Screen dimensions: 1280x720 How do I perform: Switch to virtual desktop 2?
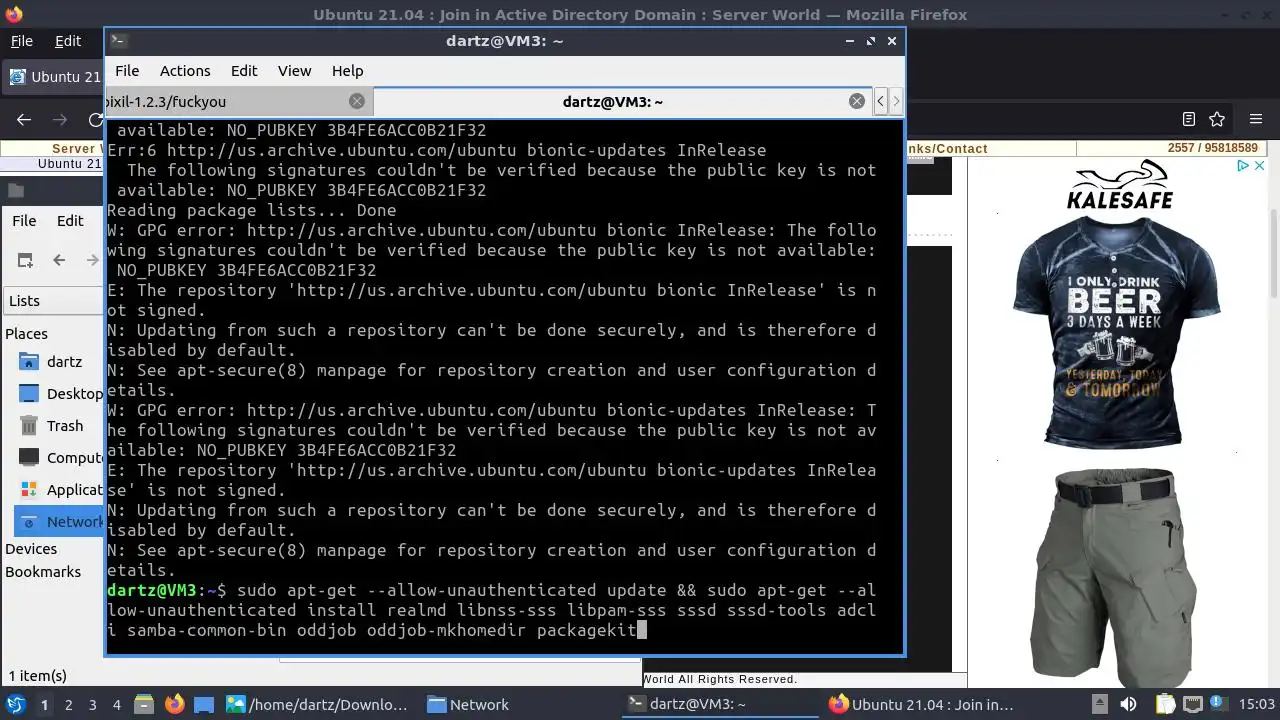pyautogui.click(x=68, y=705)
